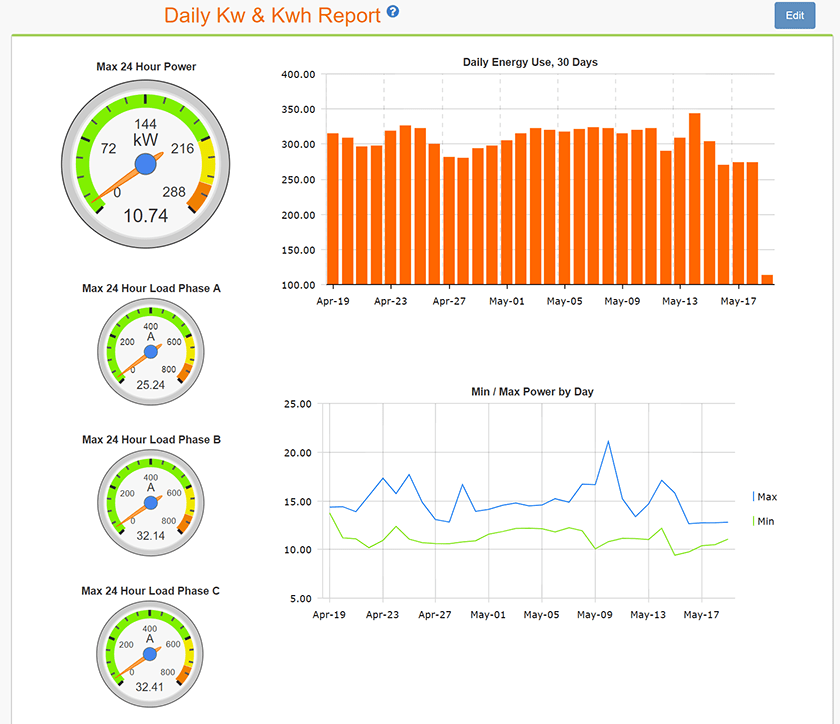Click the Max 24 Hour Power gauge
840x724 pixels.
tap(145, 163)
